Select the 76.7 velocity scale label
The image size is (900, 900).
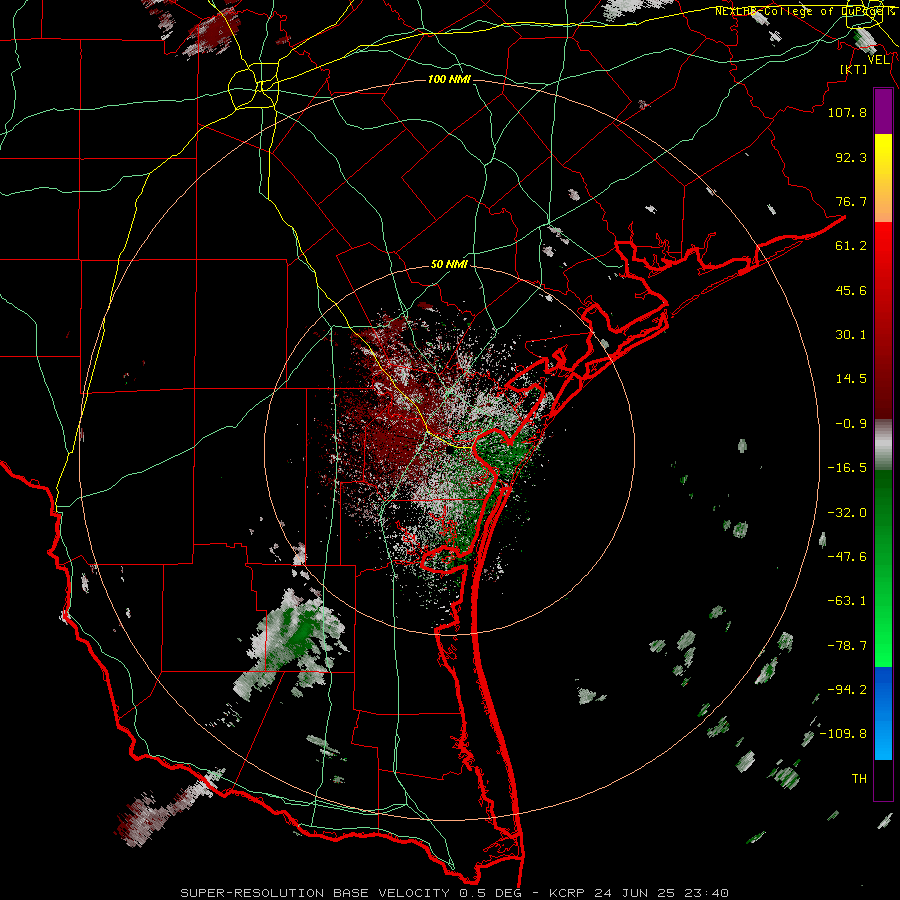[851, 201]
